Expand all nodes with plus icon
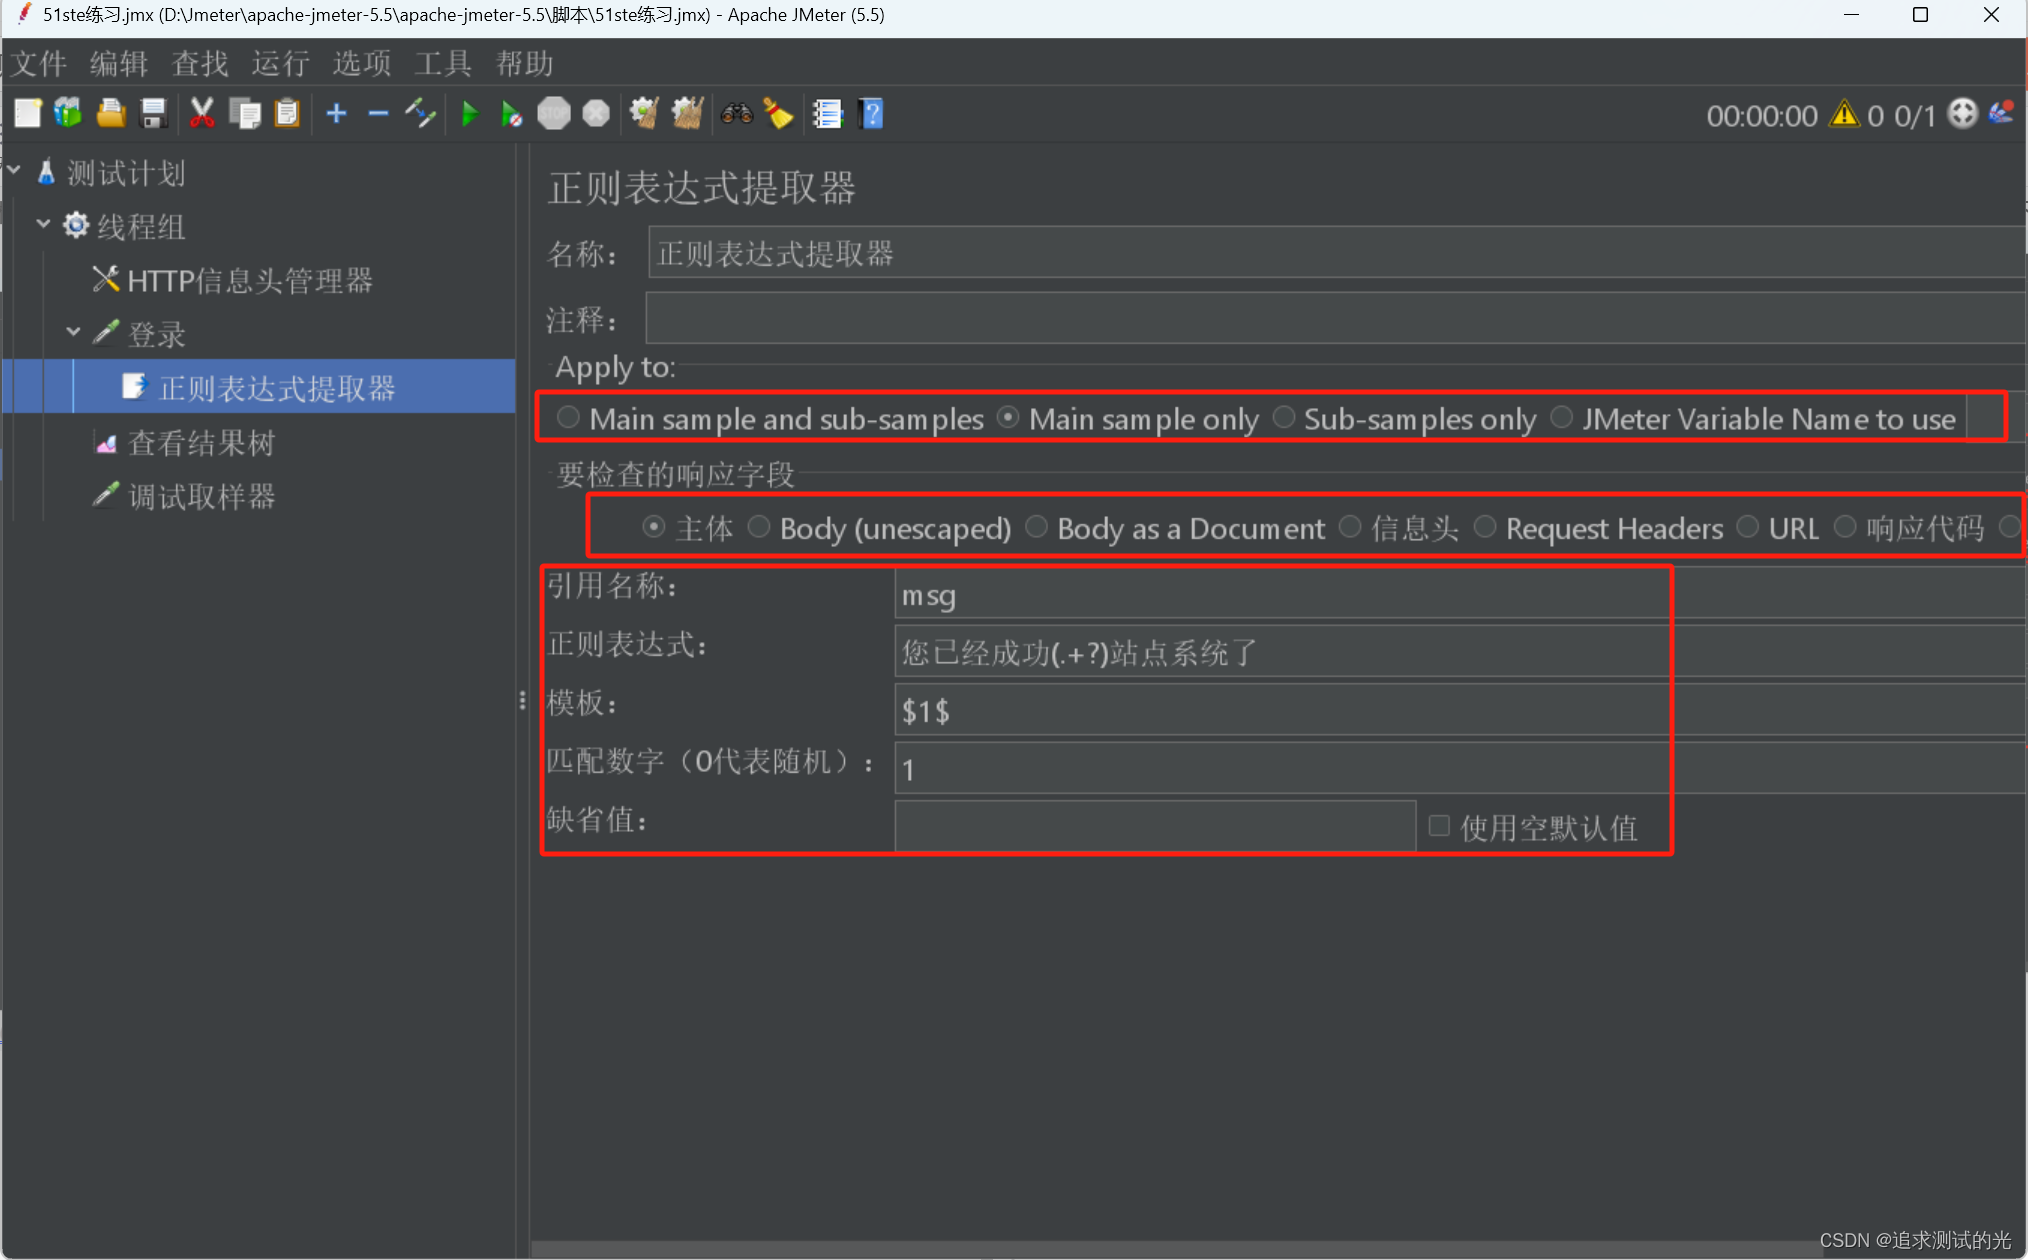 [336, 114]
